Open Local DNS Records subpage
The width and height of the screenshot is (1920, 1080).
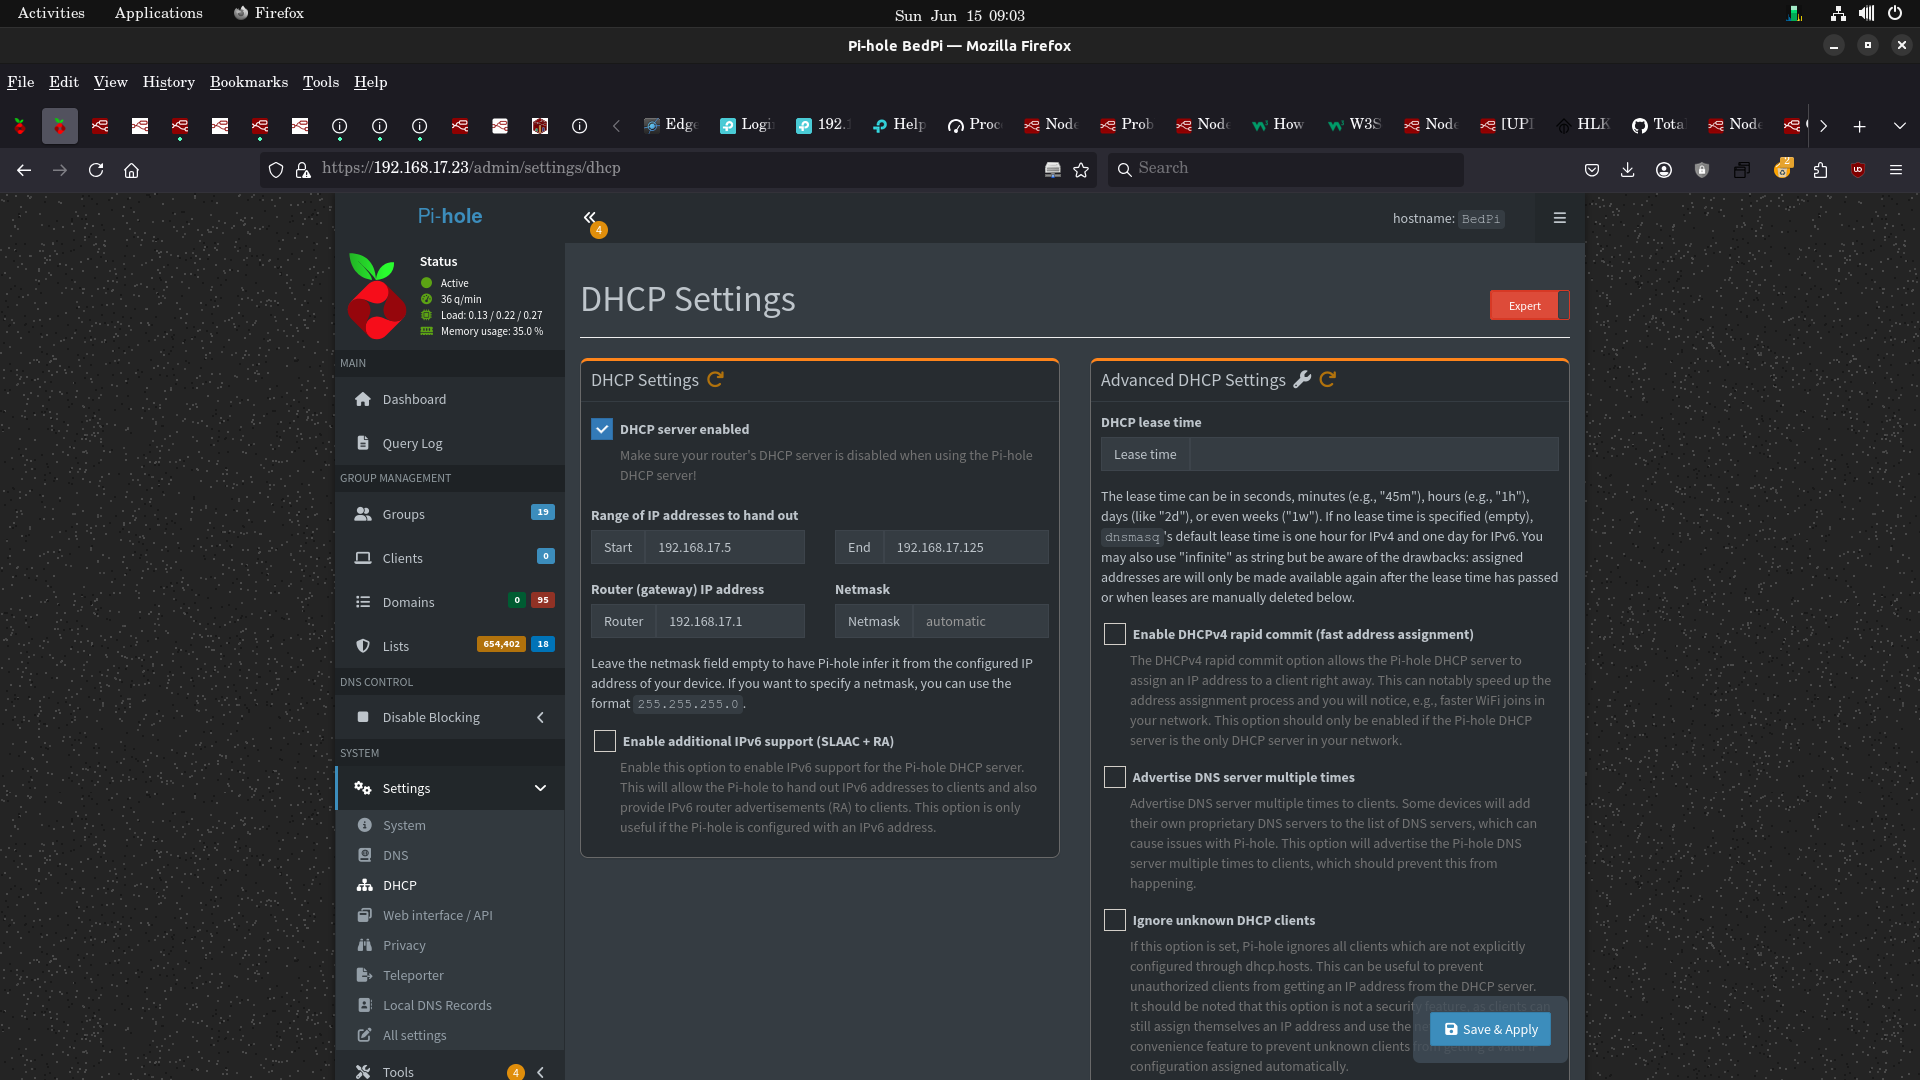click(x=450, y=1005)
